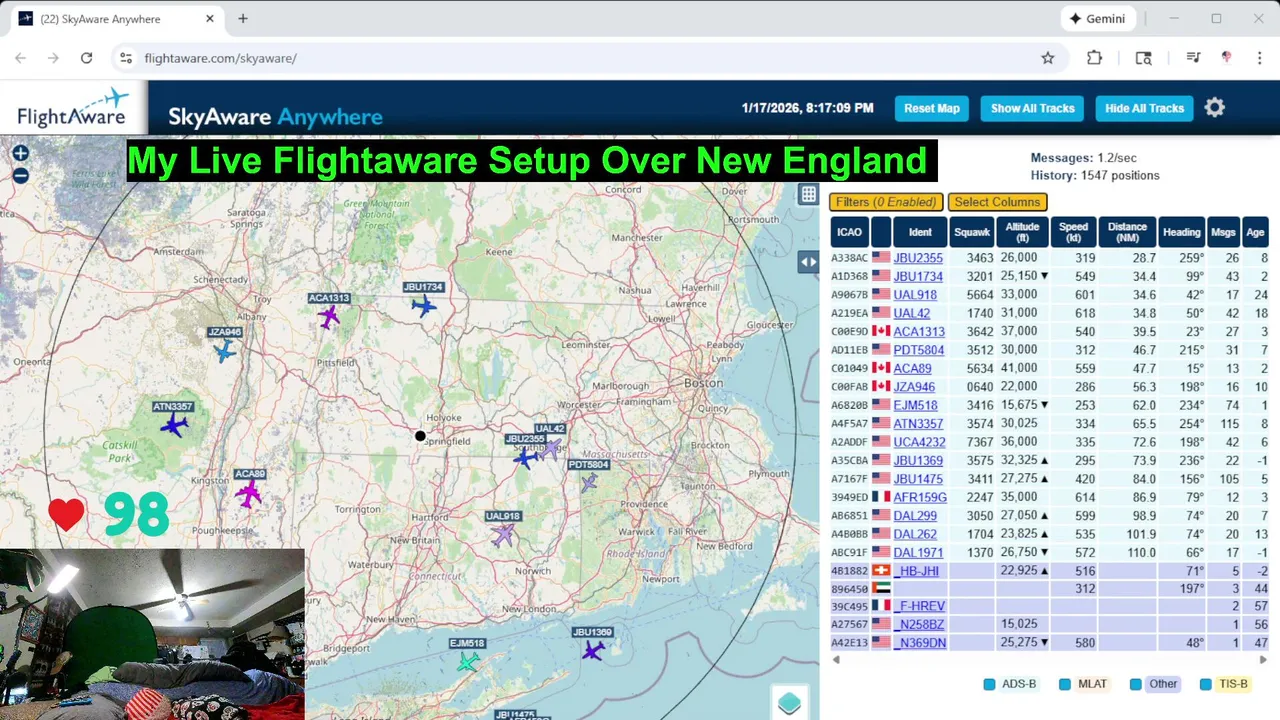Open the Chrome extensions puzzle icon
The height and width of the screenshot is (720, 1280).
tap(1094, 58)
